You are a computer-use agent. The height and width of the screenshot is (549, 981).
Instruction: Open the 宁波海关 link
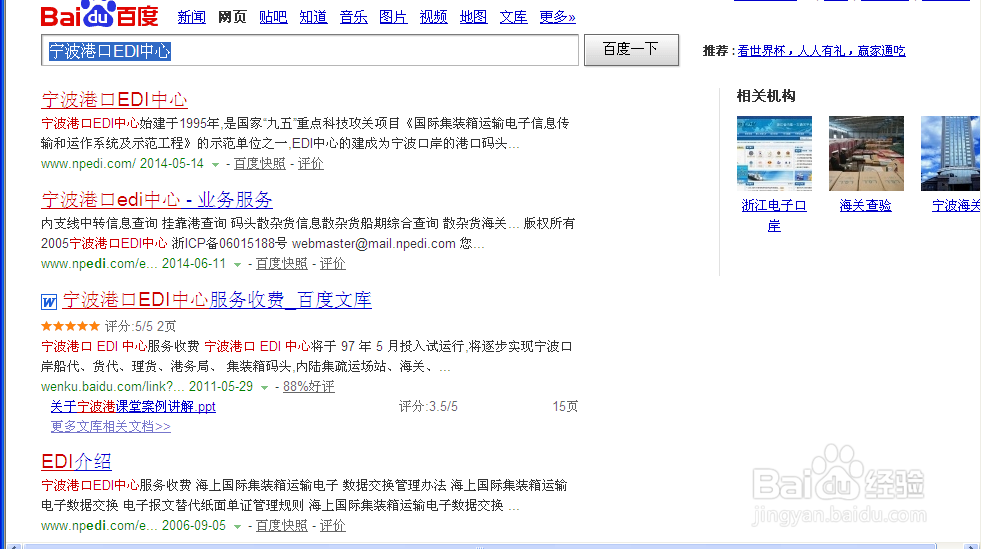957,205
